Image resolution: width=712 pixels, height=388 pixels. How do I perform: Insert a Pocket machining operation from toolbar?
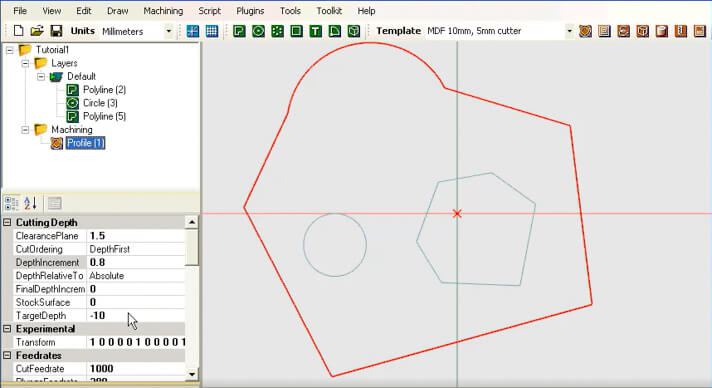604,31
